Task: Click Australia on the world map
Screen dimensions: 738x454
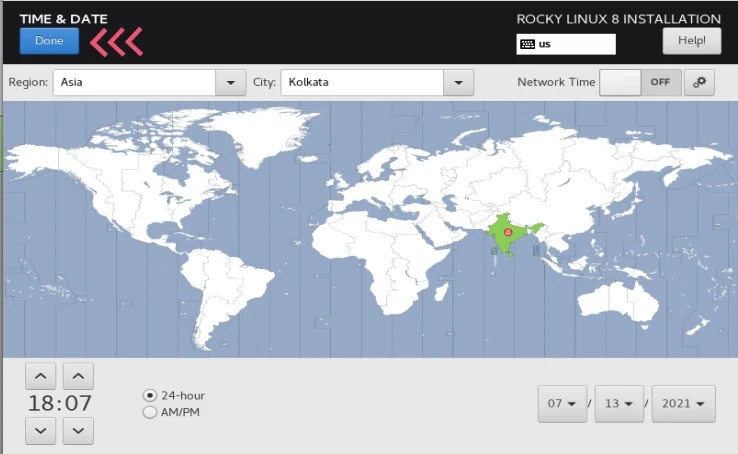Action: coord(619,301)
